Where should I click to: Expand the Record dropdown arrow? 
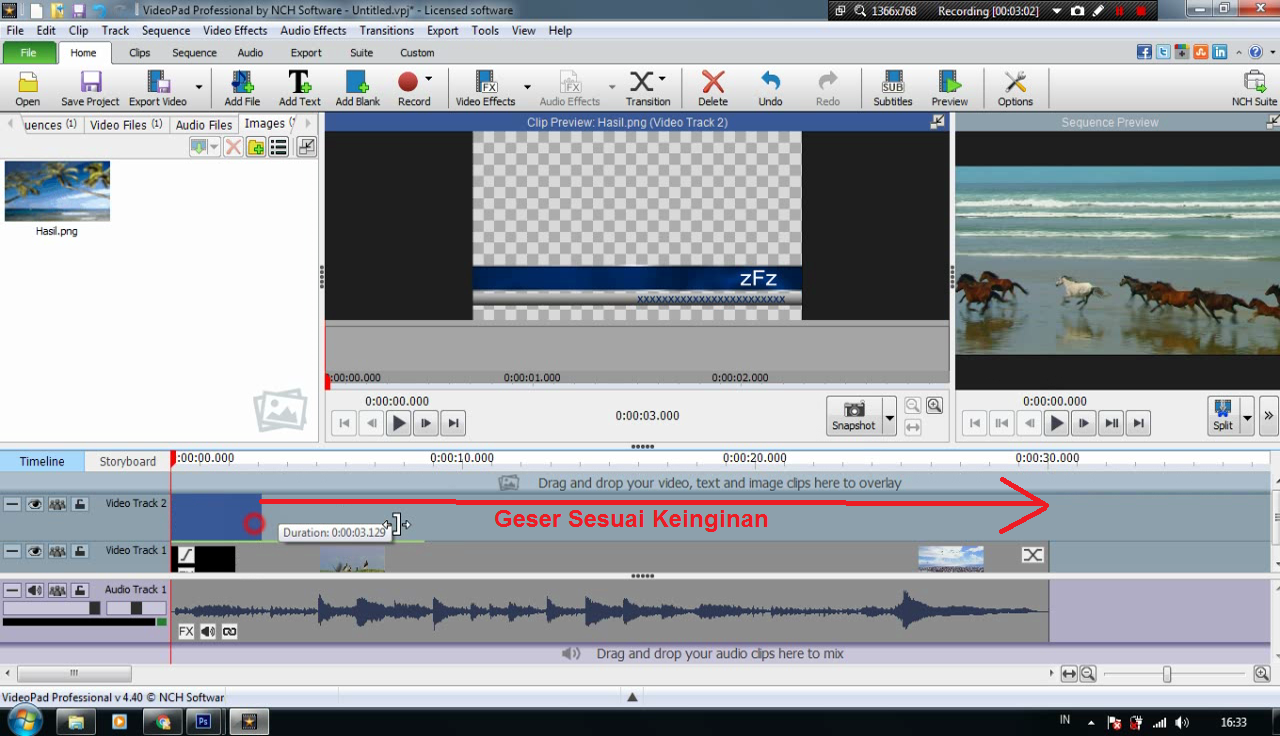(x=429, y=79)
